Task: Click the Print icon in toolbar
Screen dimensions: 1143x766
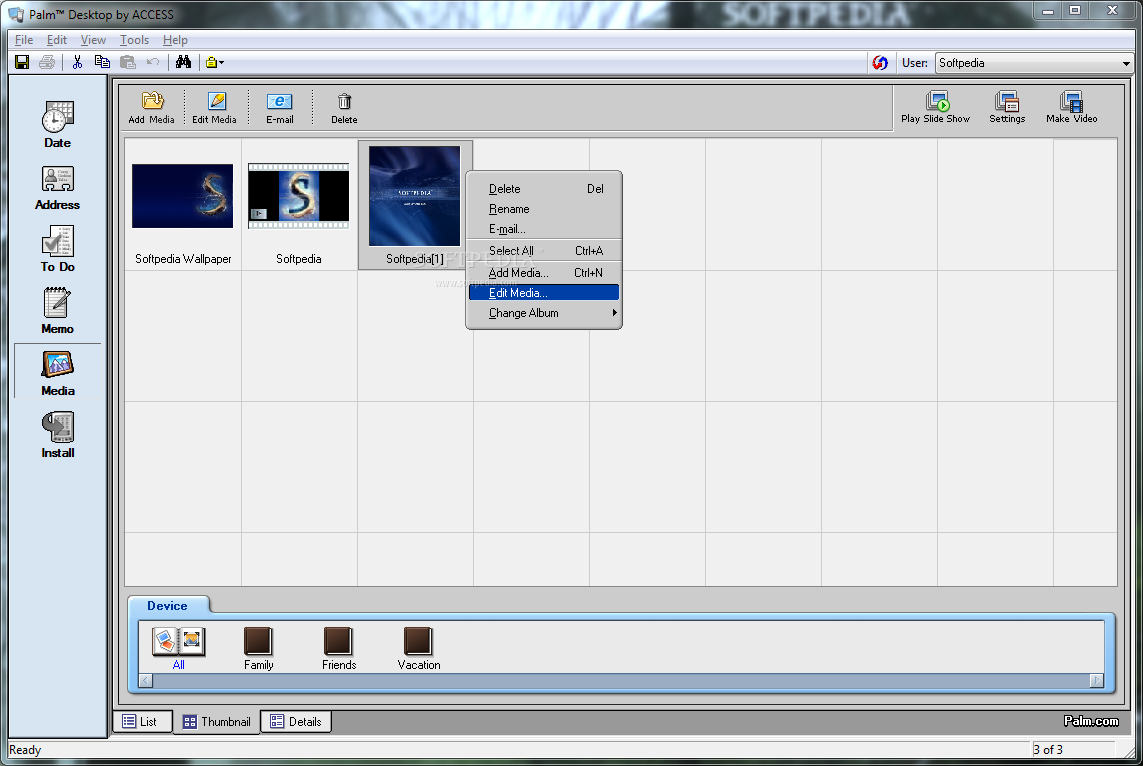Action: point(47,63)
